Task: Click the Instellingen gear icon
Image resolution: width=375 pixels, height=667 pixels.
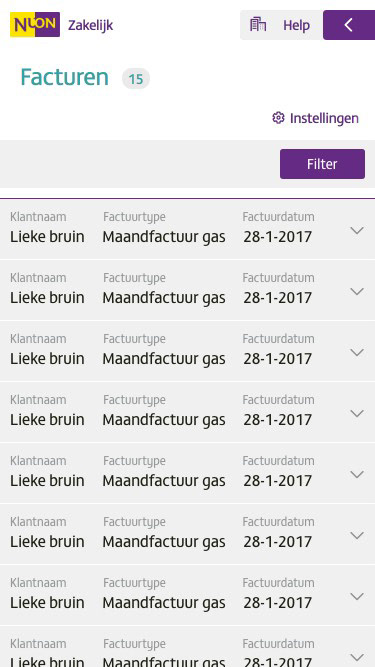Action: [x=278, y=118]
